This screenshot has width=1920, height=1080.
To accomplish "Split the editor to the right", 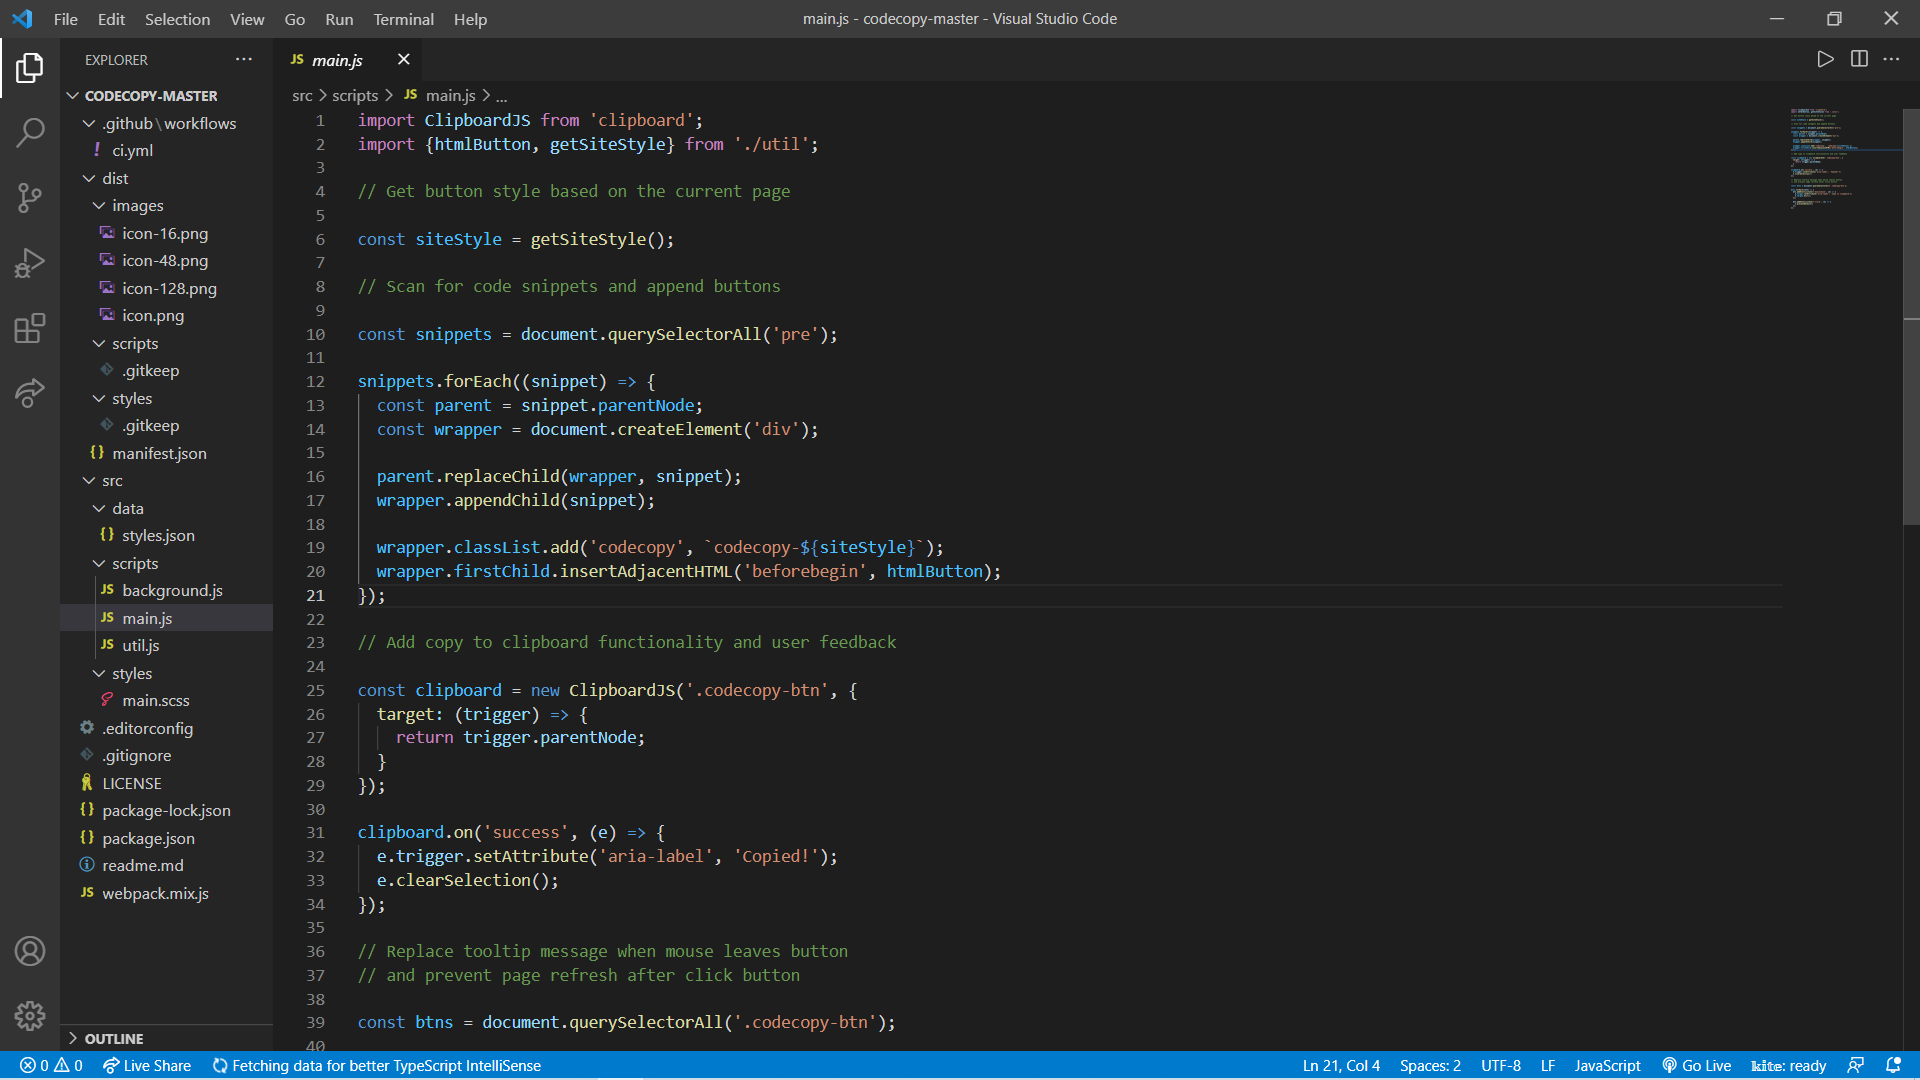I will [x=1859, y=59].
